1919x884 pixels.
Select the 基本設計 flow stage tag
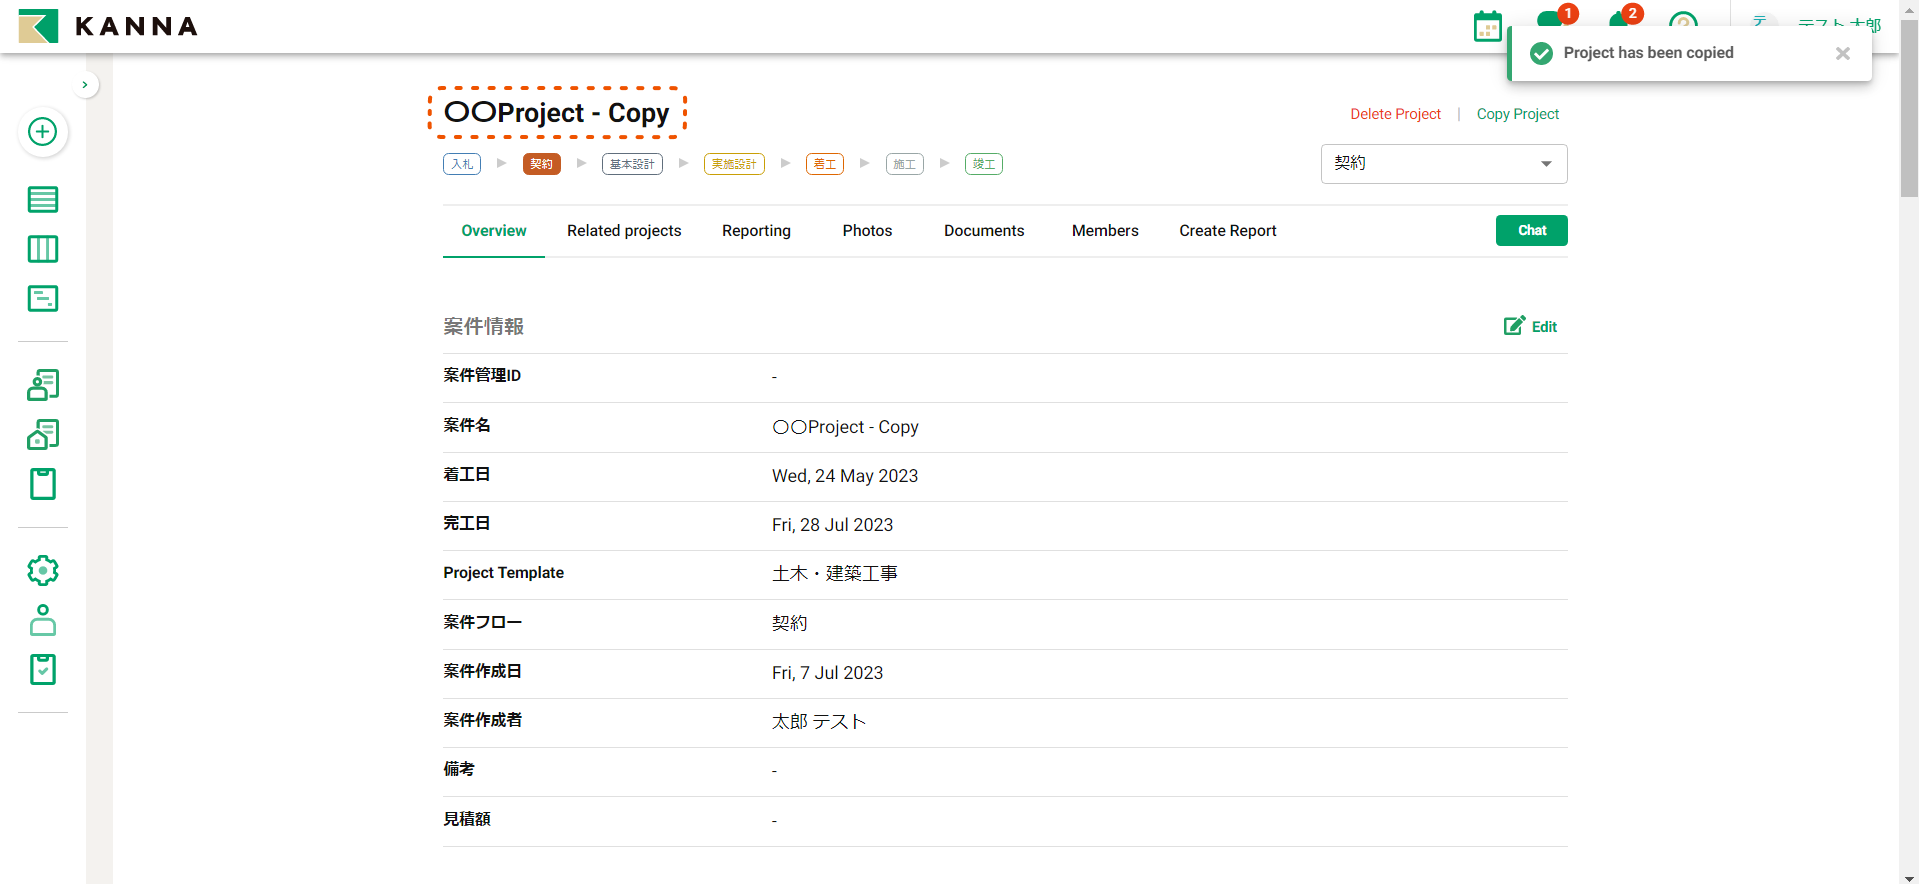(x=632, y=164)
